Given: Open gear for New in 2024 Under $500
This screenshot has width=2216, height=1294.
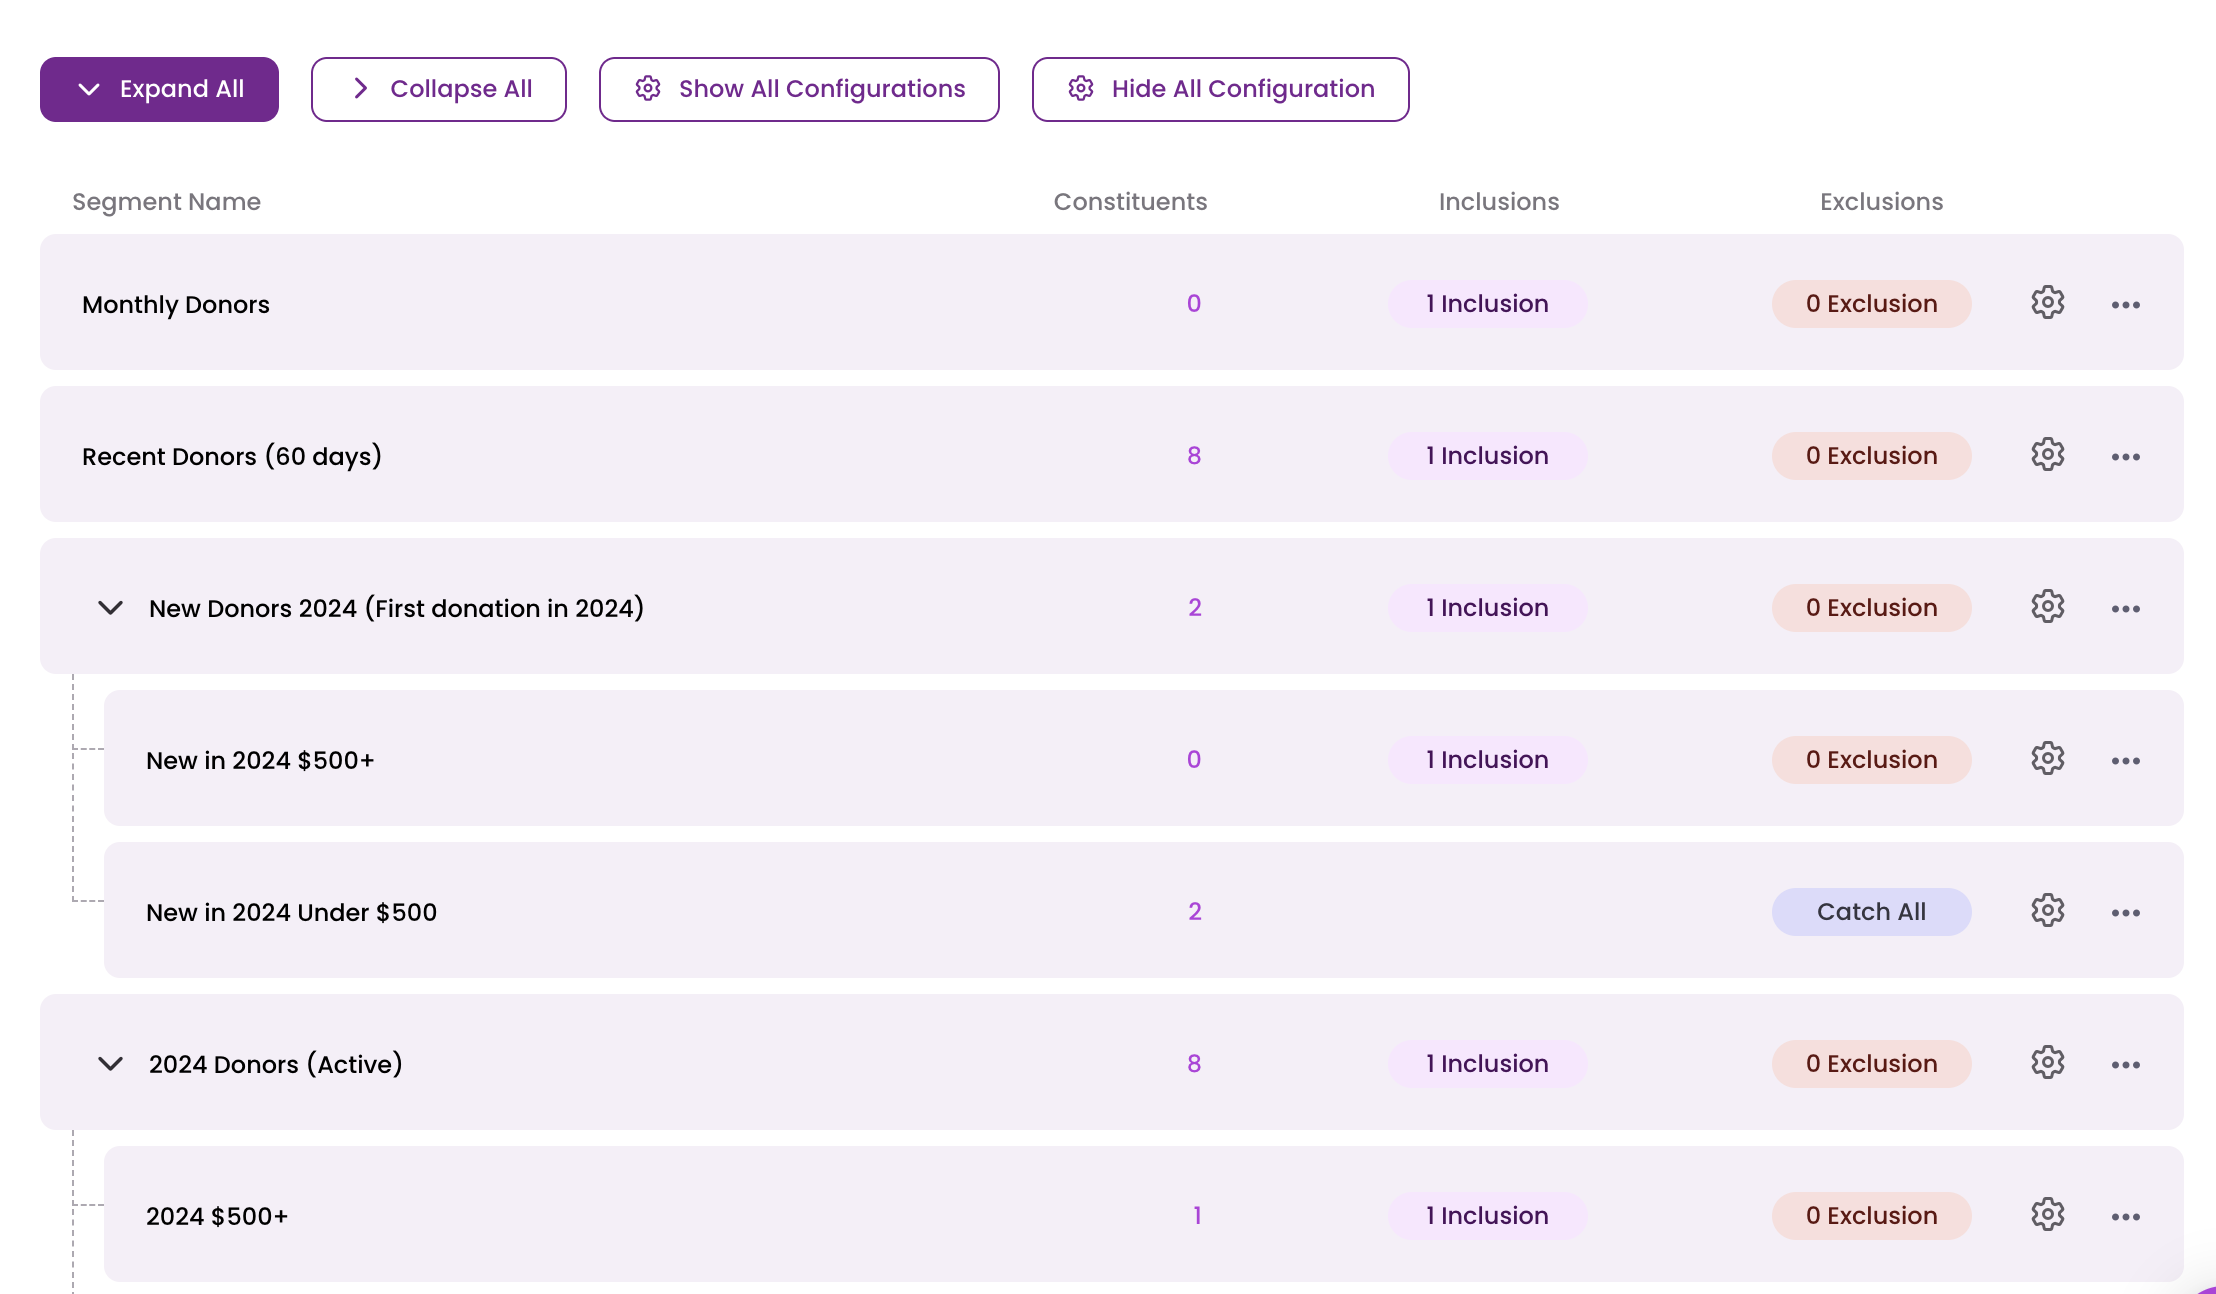Looking at the screenshot, I should coord(2047,911).
